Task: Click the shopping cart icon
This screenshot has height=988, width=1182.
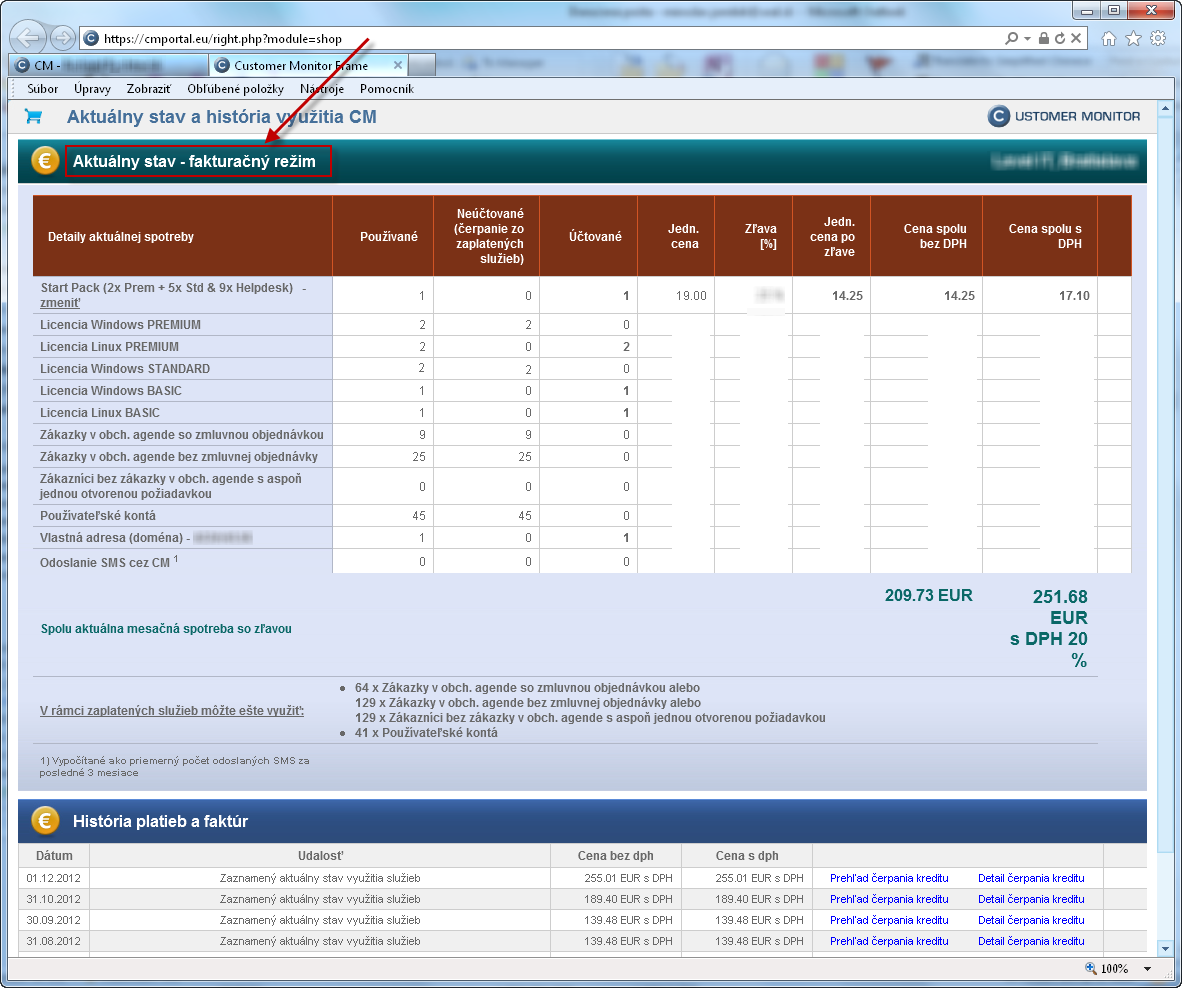Action: 33,117
